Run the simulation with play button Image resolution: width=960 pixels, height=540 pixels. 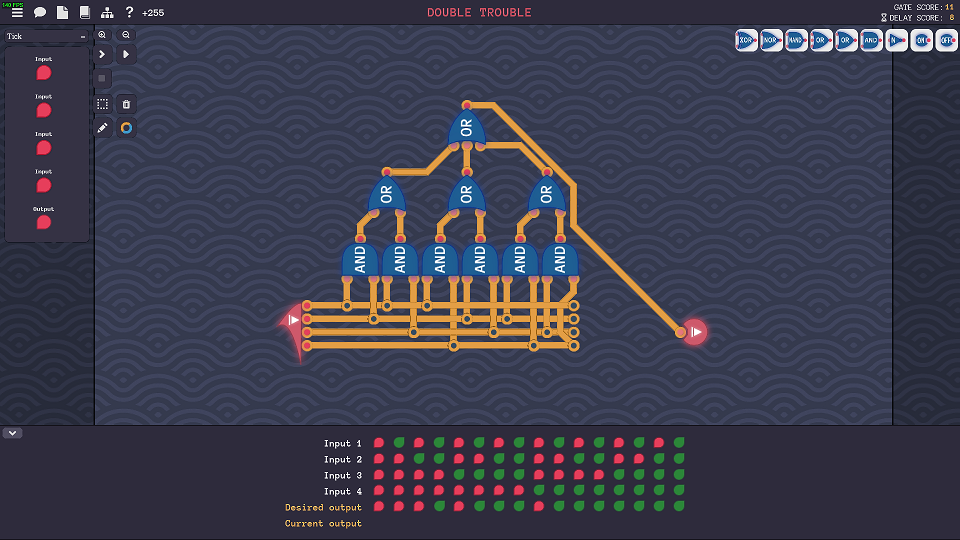tap(126, 54)
